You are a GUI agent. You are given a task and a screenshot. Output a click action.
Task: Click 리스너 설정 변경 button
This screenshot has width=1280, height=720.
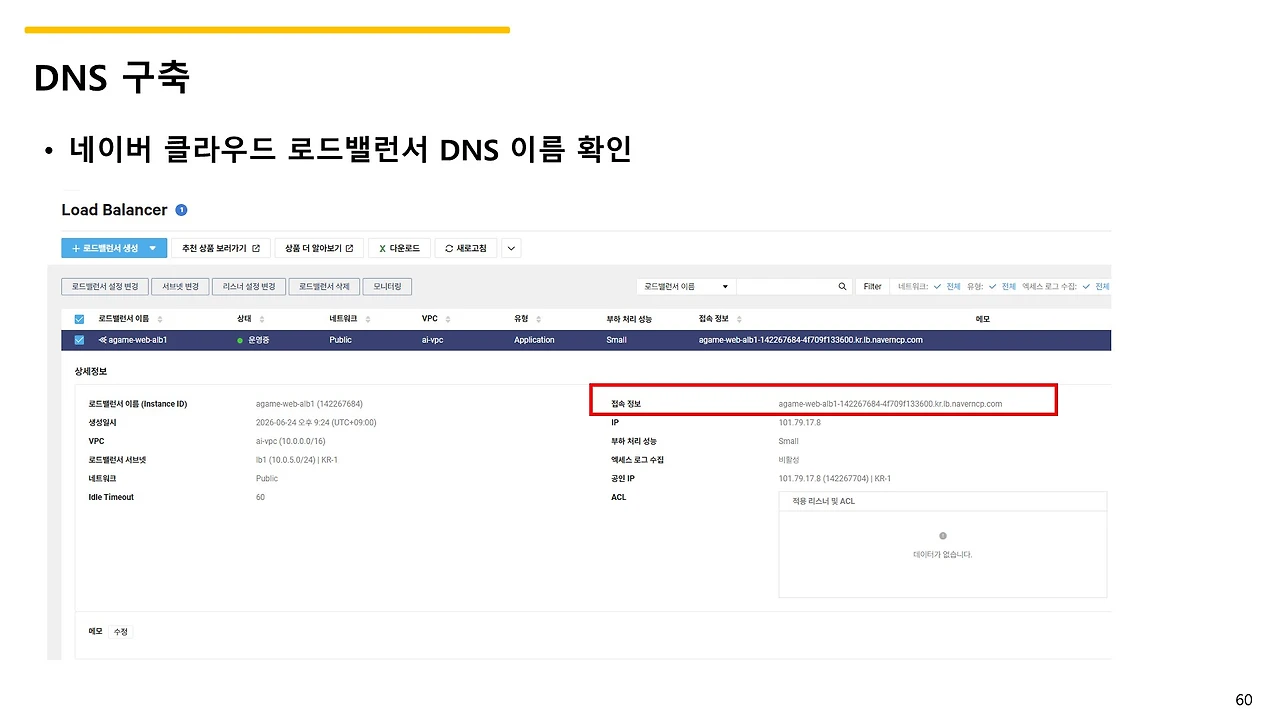[249, 286]
